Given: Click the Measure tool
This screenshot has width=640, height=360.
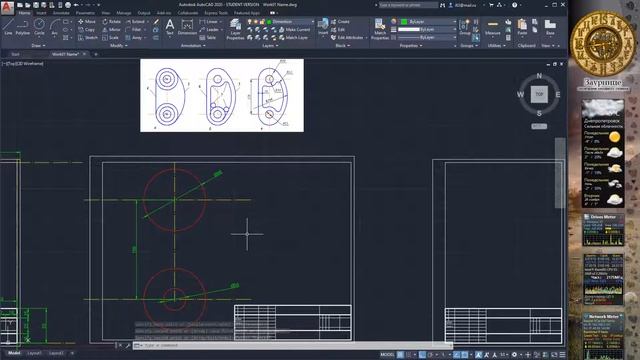Looking at the screenshot, I should click(493, 27).
